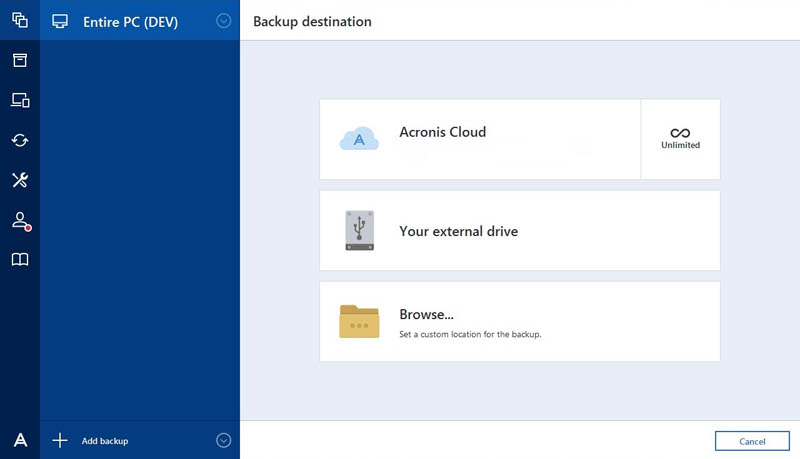Open the Backup section in the sidebar

tap(20, 20)
